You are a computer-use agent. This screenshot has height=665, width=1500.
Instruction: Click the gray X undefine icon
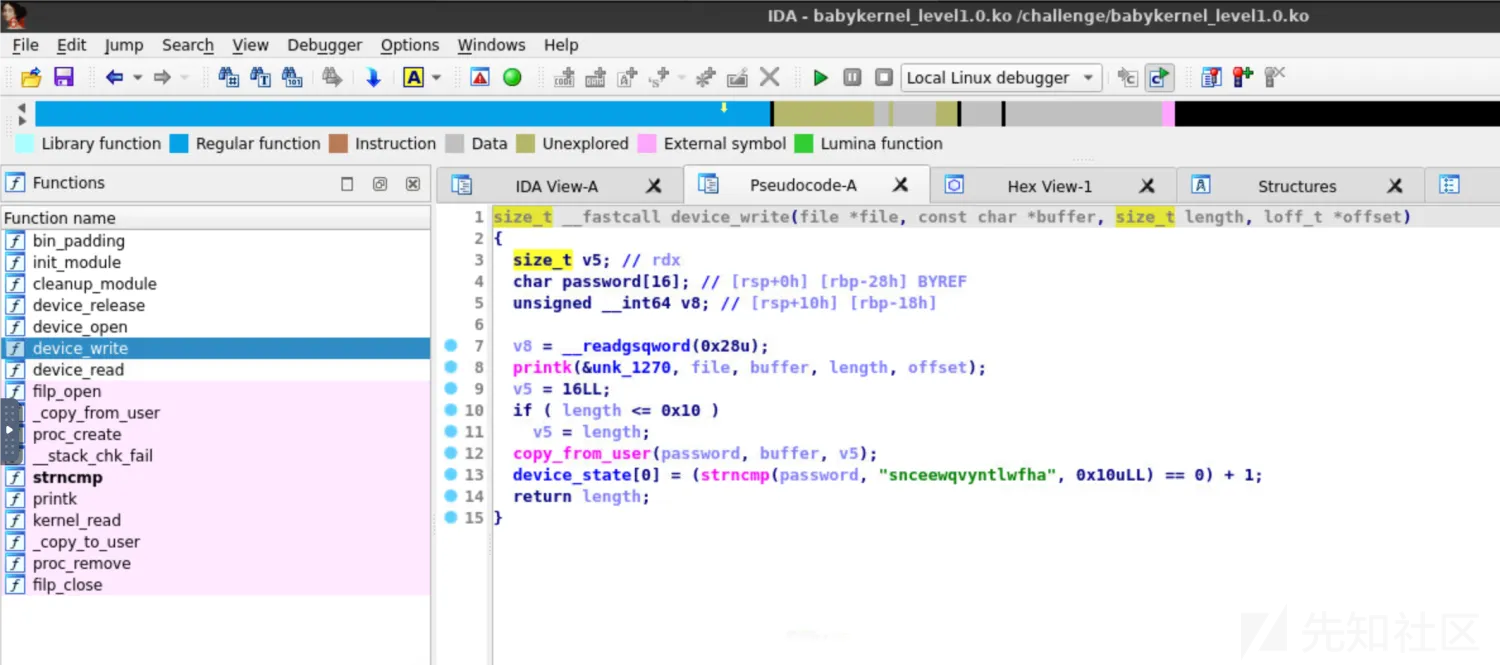[x=770, y=77]
